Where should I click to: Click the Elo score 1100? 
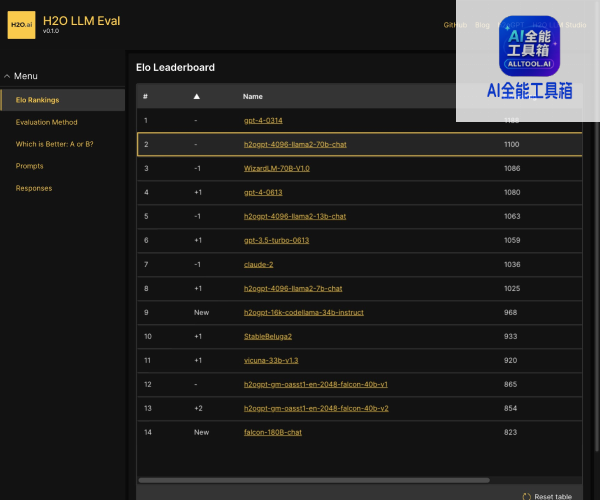(511, 145)
